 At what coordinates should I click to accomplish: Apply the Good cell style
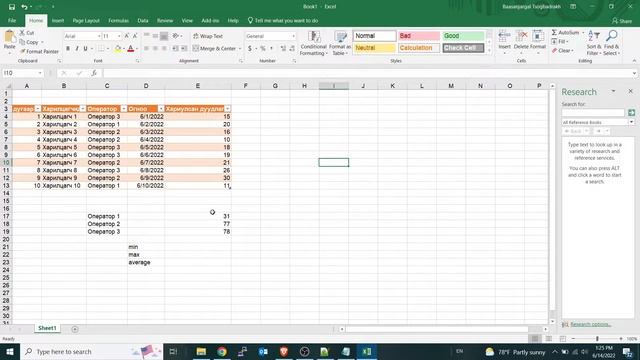click(x=463, y=36)
